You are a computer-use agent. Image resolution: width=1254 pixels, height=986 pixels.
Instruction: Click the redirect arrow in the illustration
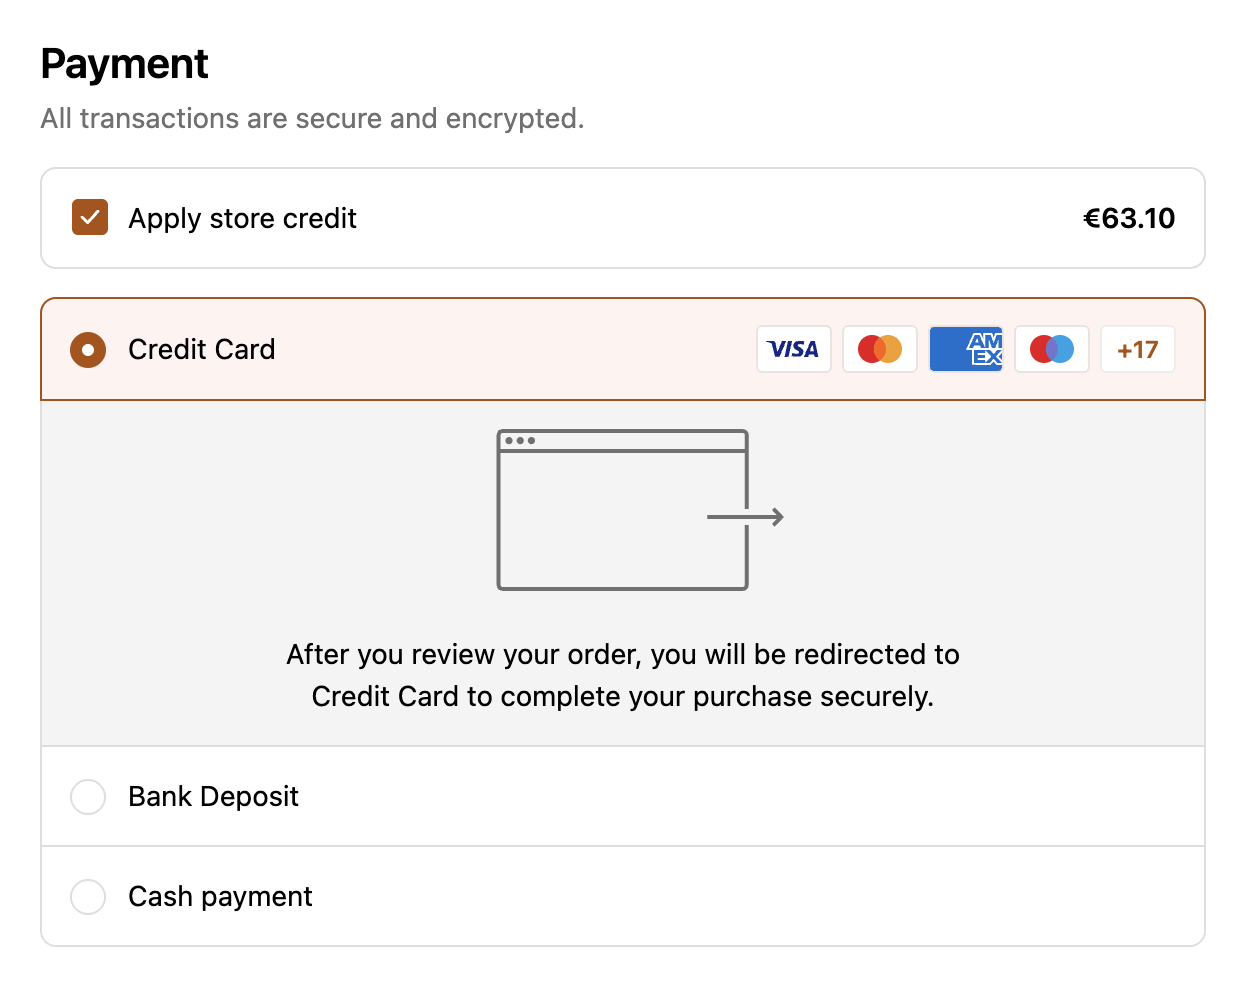(x=746, y=517)
